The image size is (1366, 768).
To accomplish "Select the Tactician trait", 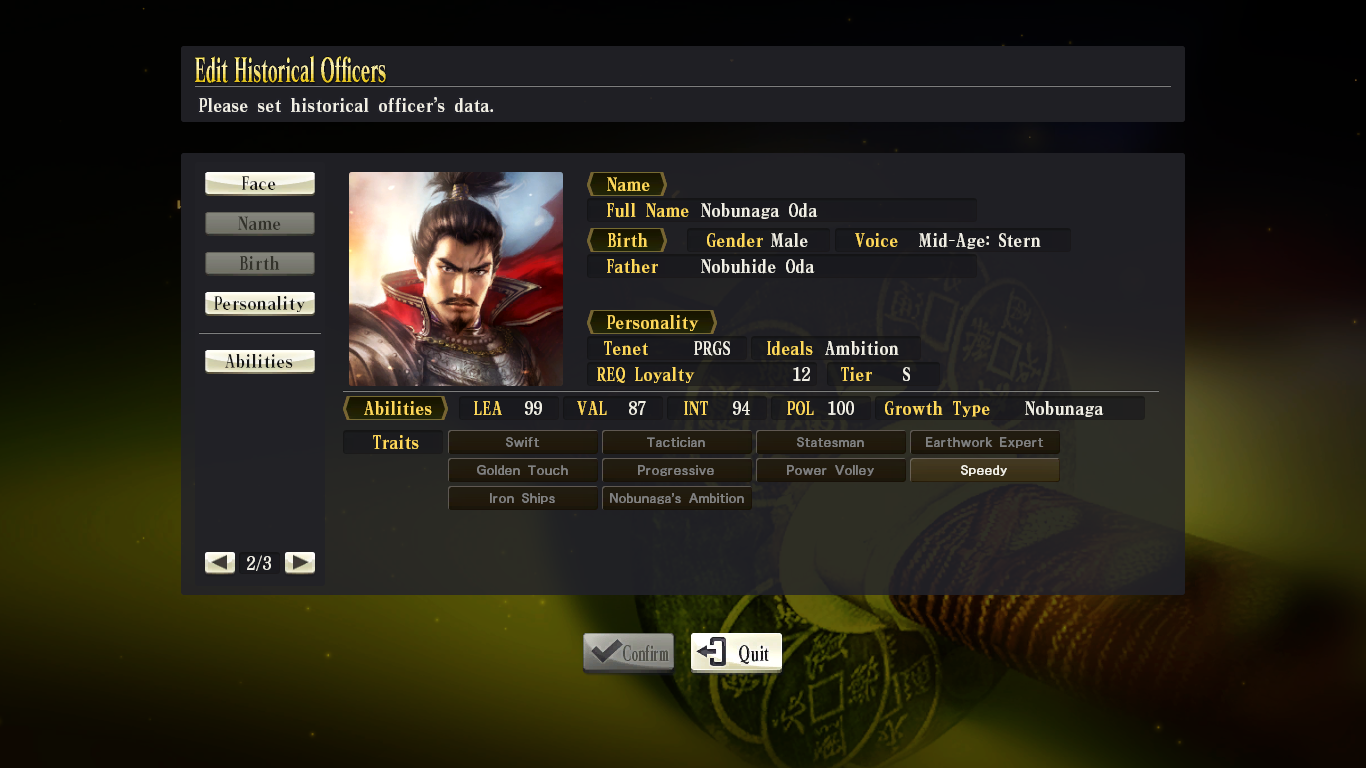I will [677, 442].
